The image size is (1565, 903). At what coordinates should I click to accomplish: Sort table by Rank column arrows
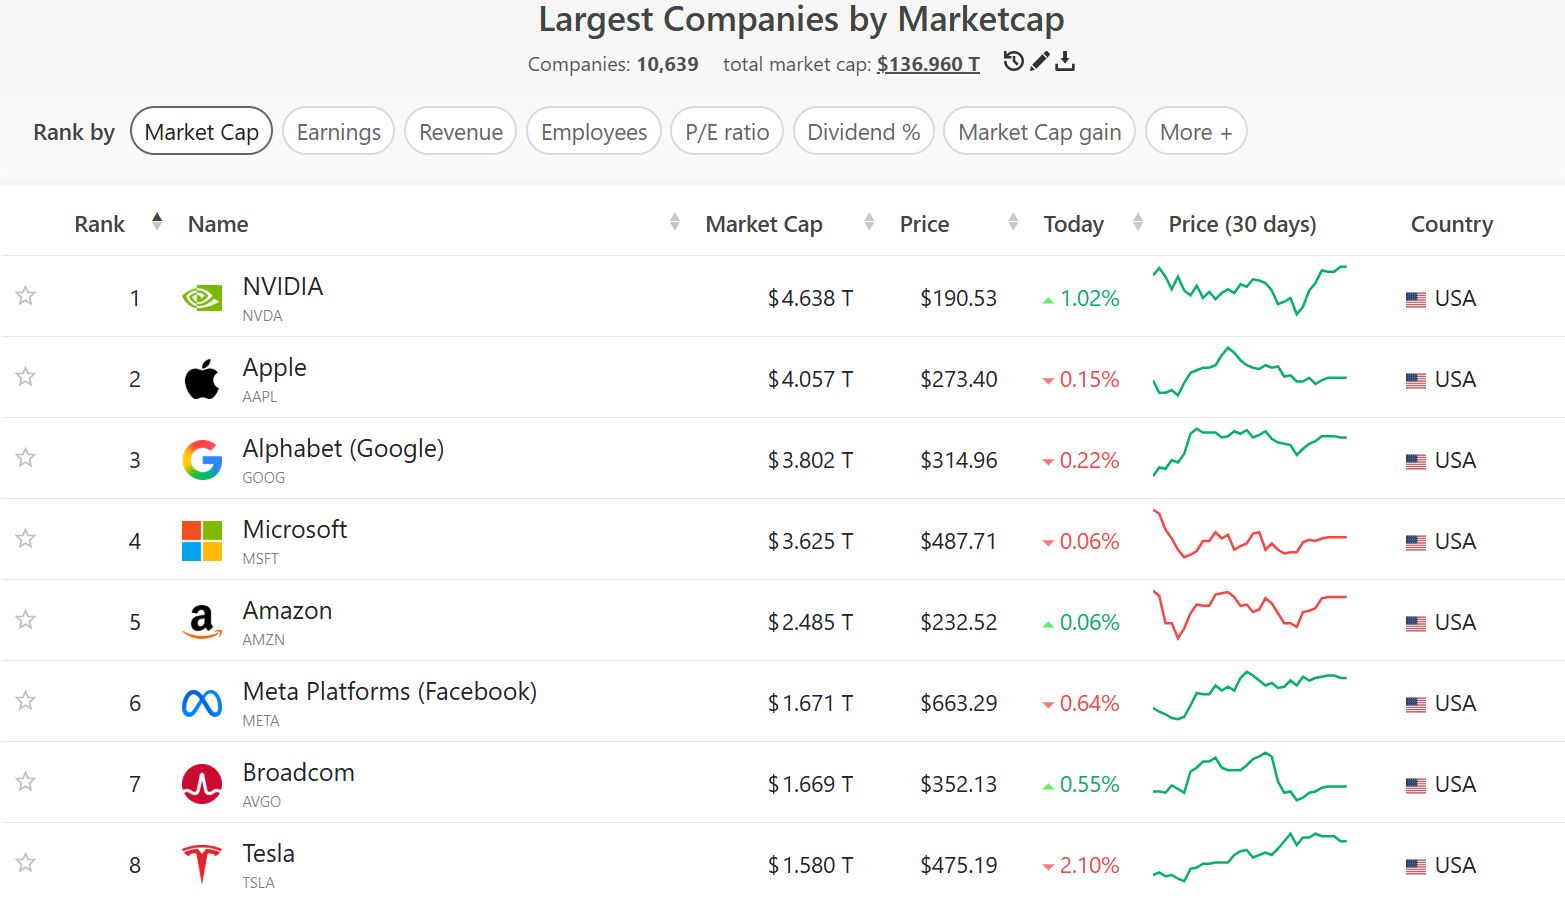coord(157,222)
